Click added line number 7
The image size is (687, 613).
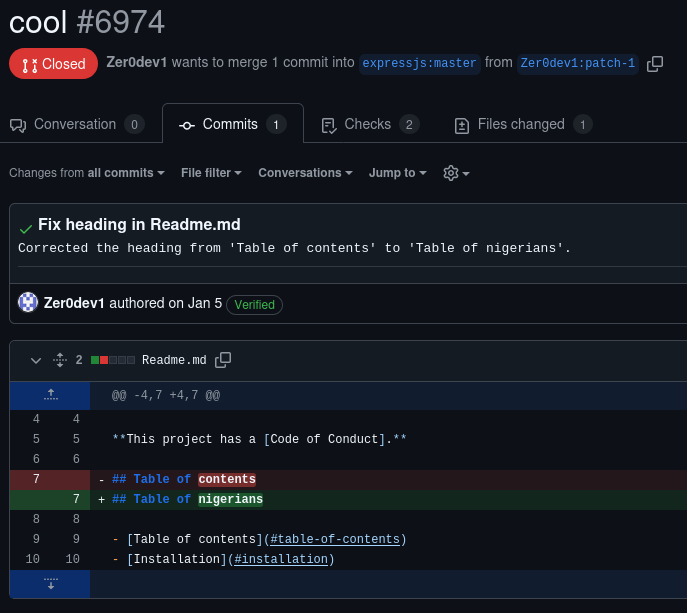(76, 499)
